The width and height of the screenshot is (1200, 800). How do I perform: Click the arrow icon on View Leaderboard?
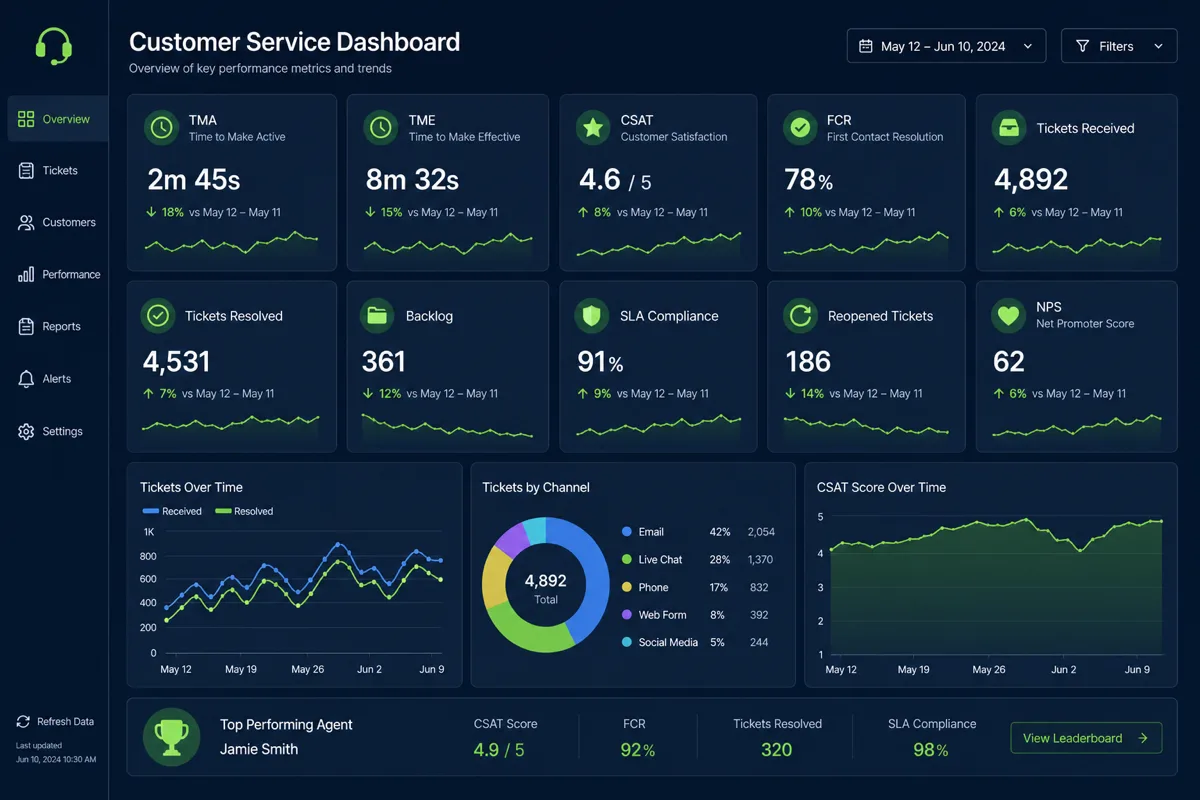(x=1143, y=738)
